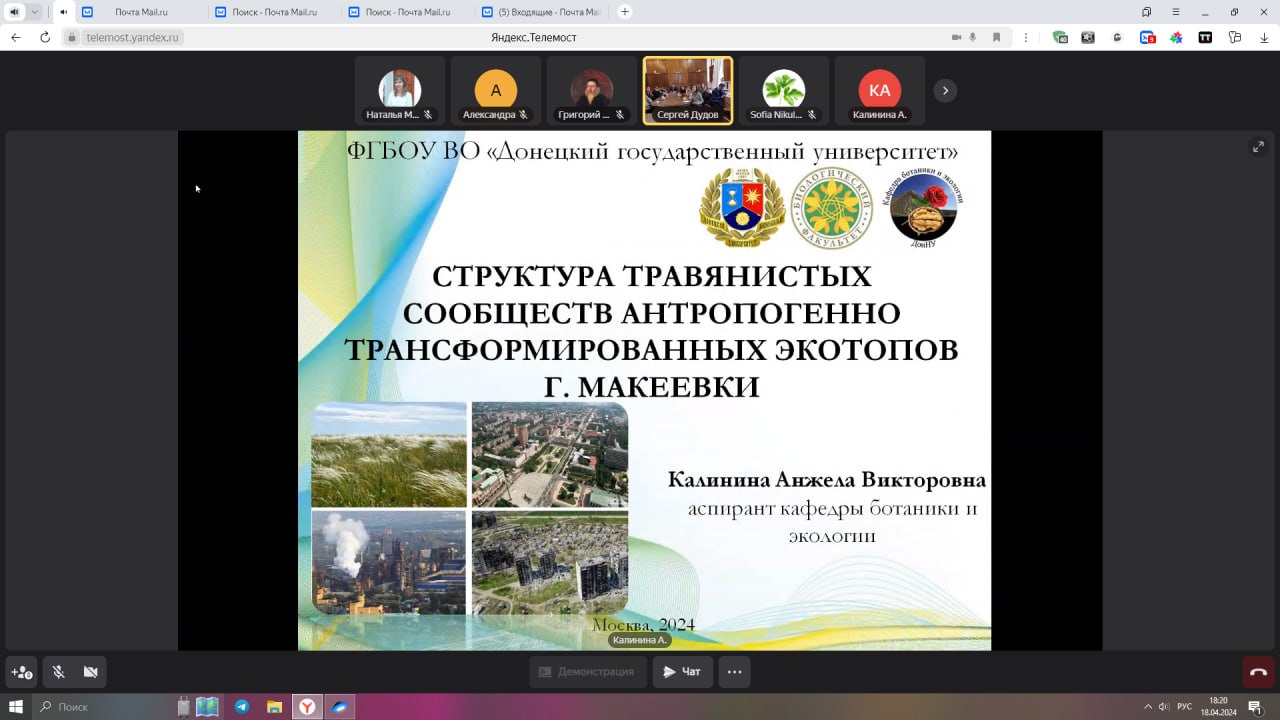Open the browser extensions puzzle icon
Image resolution: width=1280 pixels, height=720 pixels.
pos(1235,37)
